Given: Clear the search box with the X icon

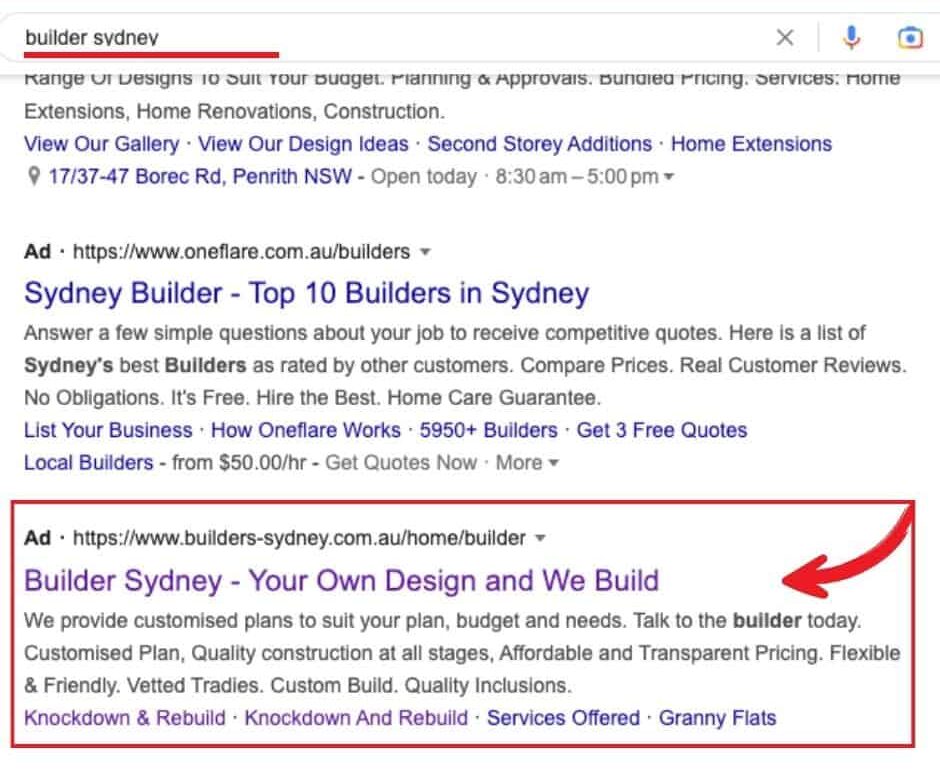Looking at the screenshot, I should (785, 38).
